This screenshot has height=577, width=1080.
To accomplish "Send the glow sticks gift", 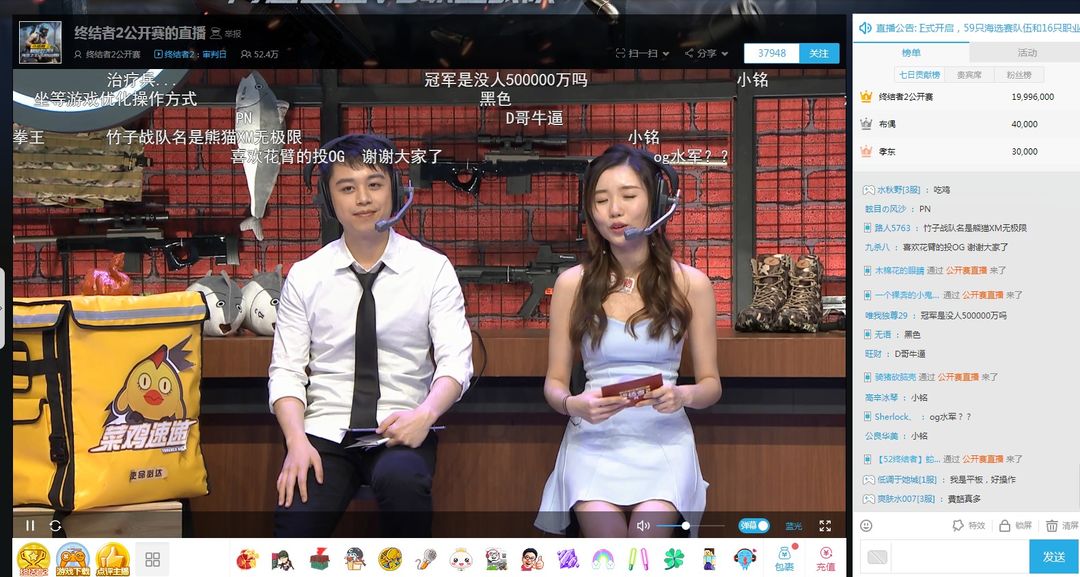I will (x=638, y=558).
